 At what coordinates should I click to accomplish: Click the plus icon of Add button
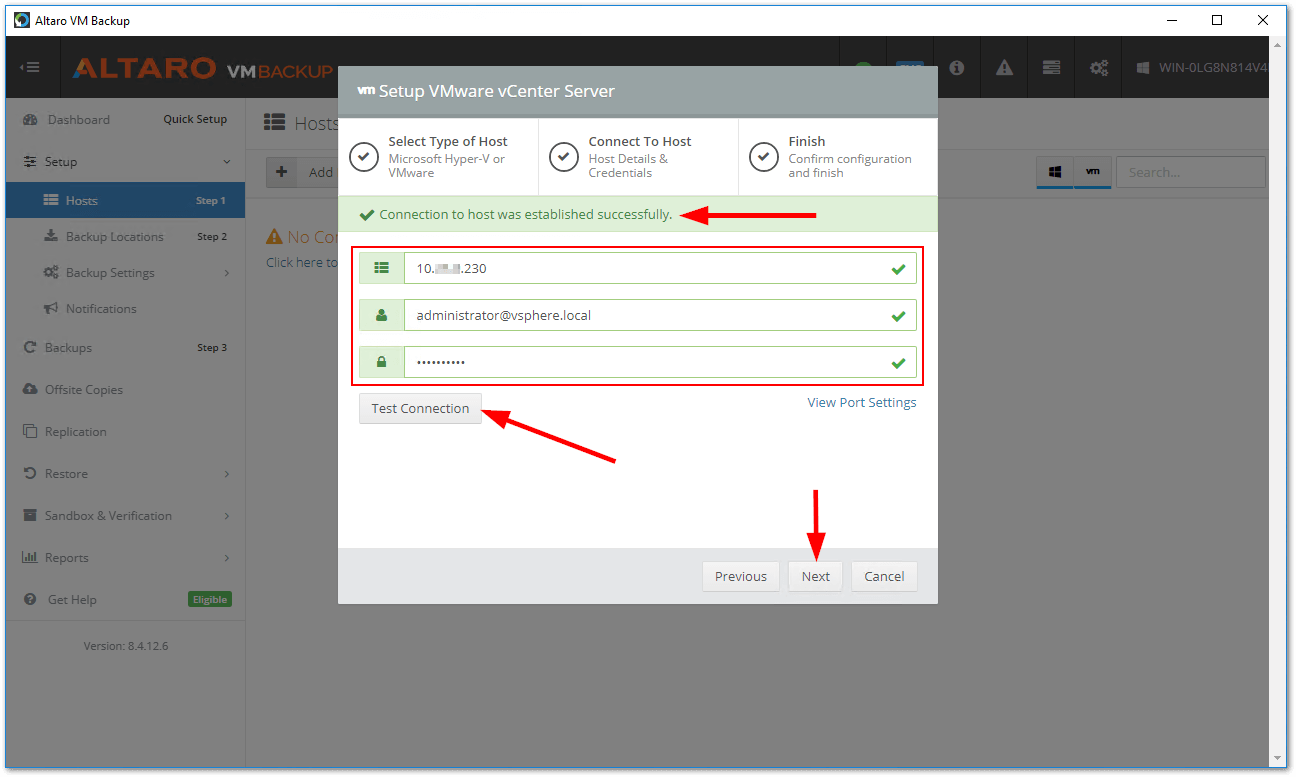coord(282,172)
